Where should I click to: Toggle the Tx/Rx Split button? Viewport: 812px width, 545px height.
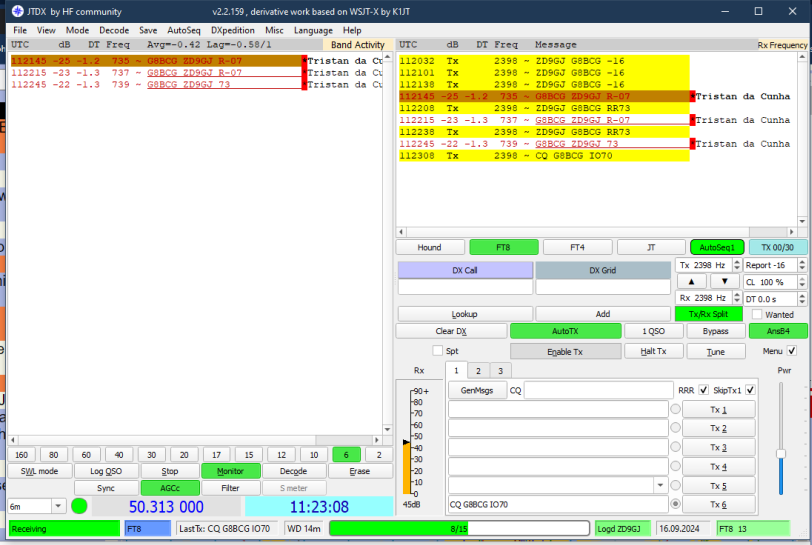pos(708,314)
